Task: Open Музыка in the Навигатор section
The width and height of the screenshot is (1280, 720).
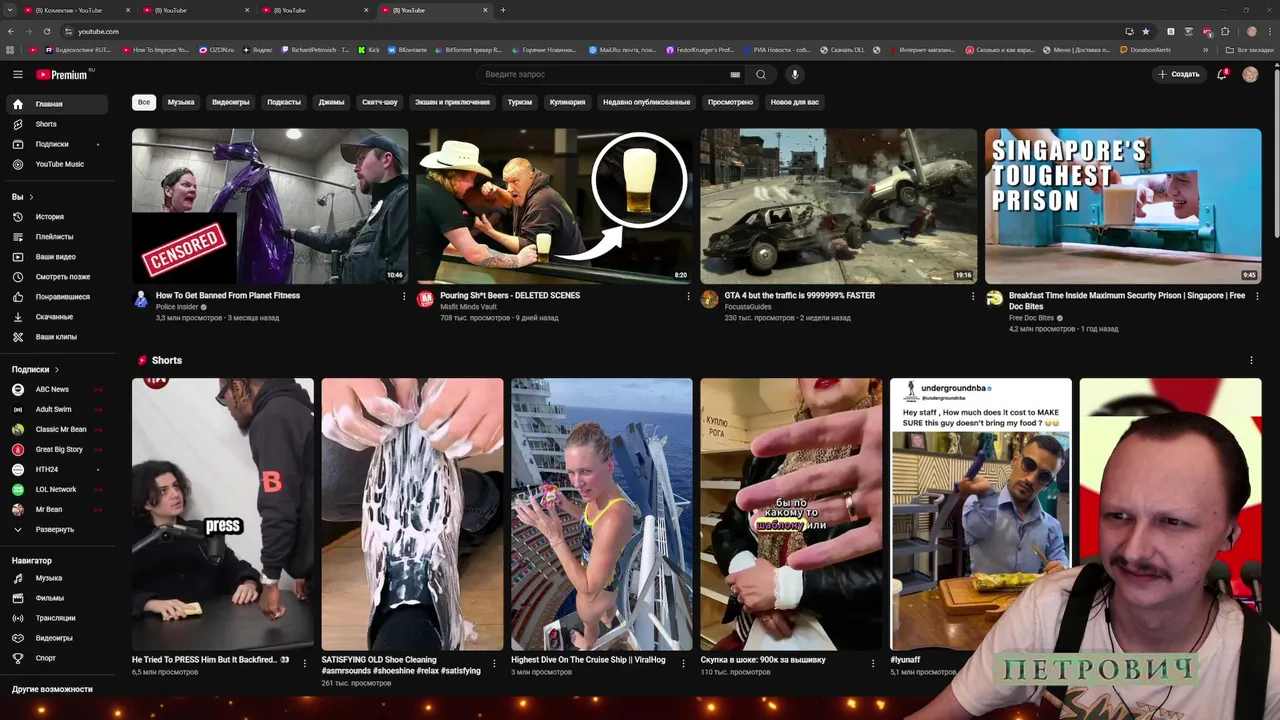Action: 56,578
